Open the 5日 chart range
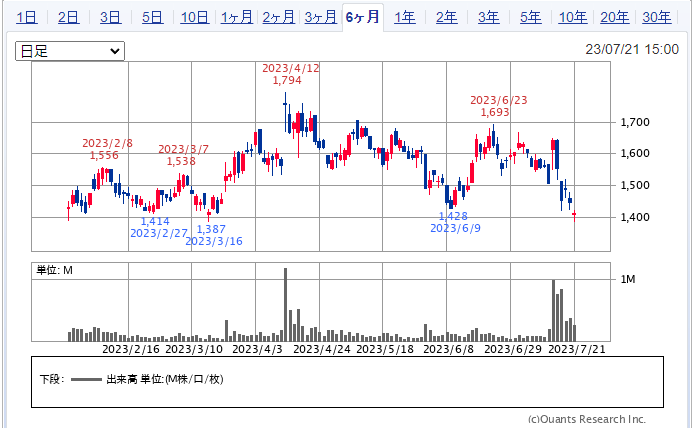695x428 pixels. [152, 17]
